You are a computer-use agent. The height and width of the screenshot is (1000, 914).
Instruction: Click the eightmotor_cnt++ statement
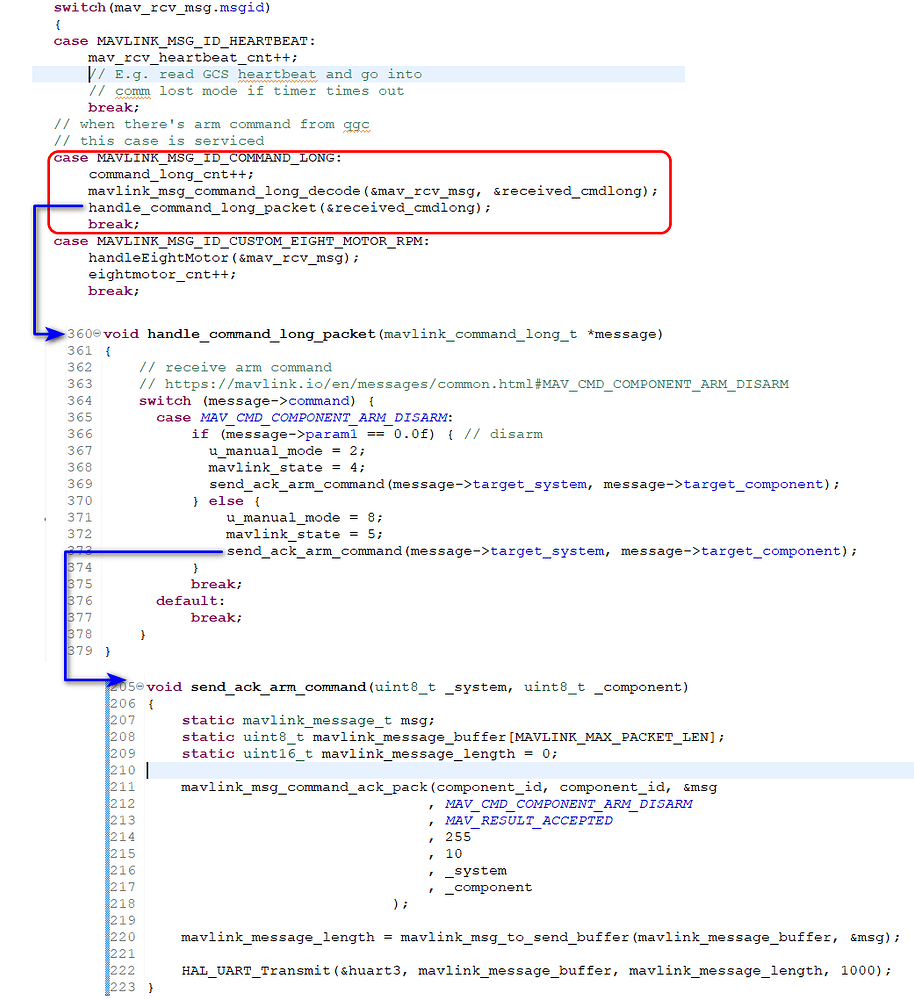(x=150, y=274)
